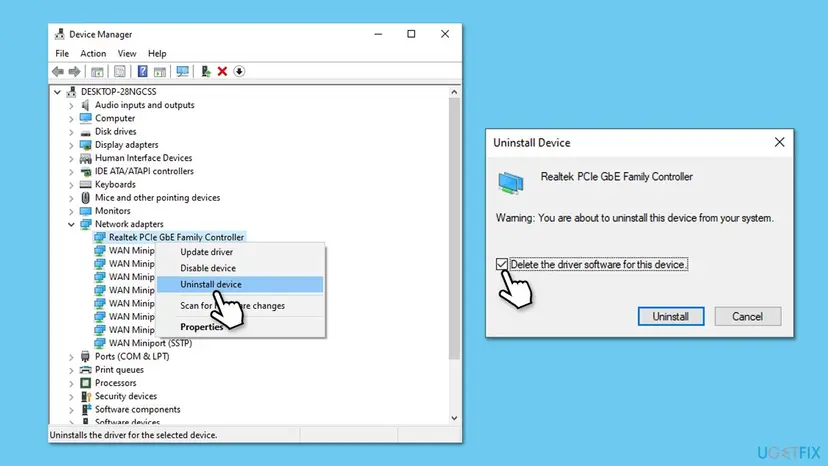Click the device tree scrollbar thumb

pyautogui.click(x=454, y=228)
